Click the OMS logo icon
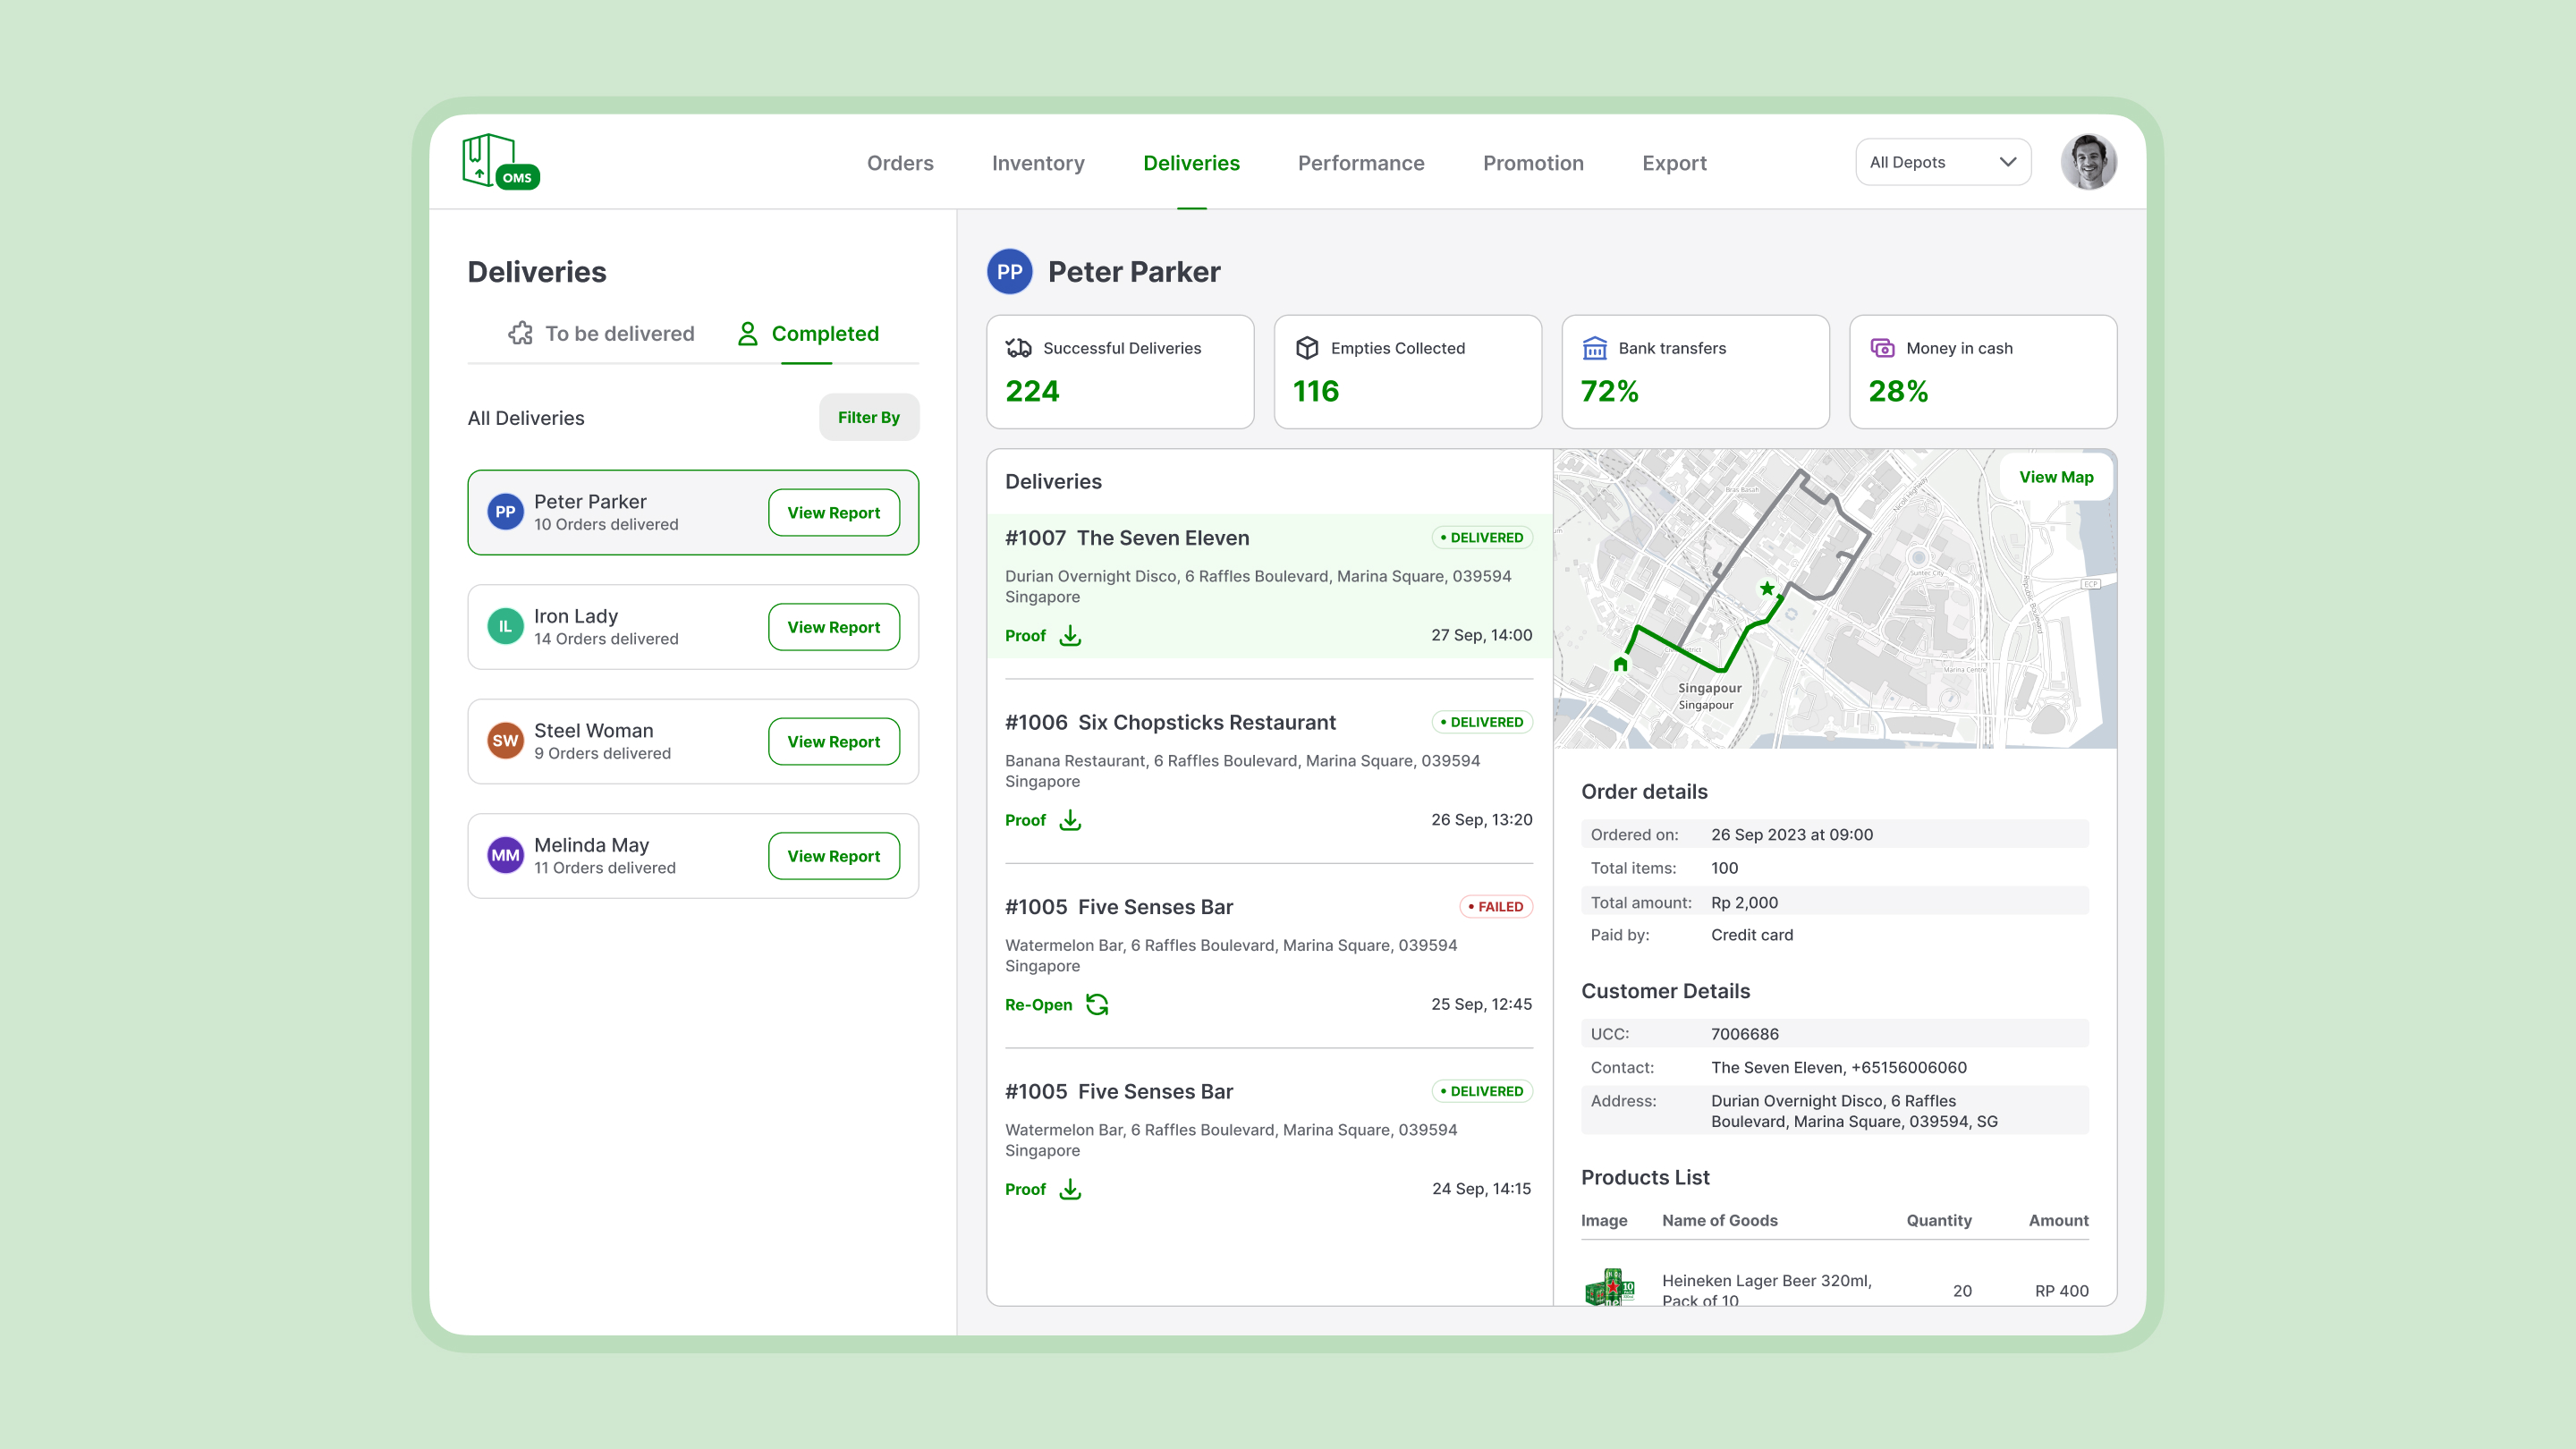This screenshot has width=2576, height=1449. [x=501, y=162]
